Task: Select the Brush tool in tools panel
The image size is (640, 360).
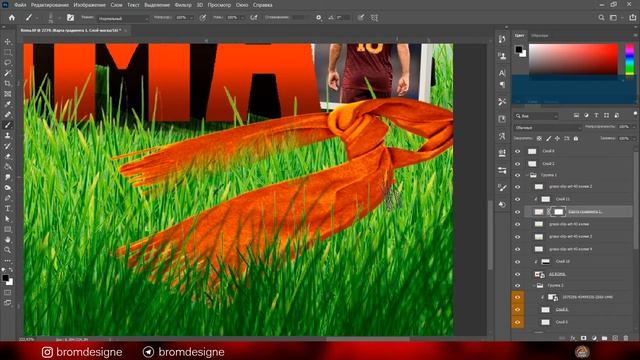Action: point(8,125)
